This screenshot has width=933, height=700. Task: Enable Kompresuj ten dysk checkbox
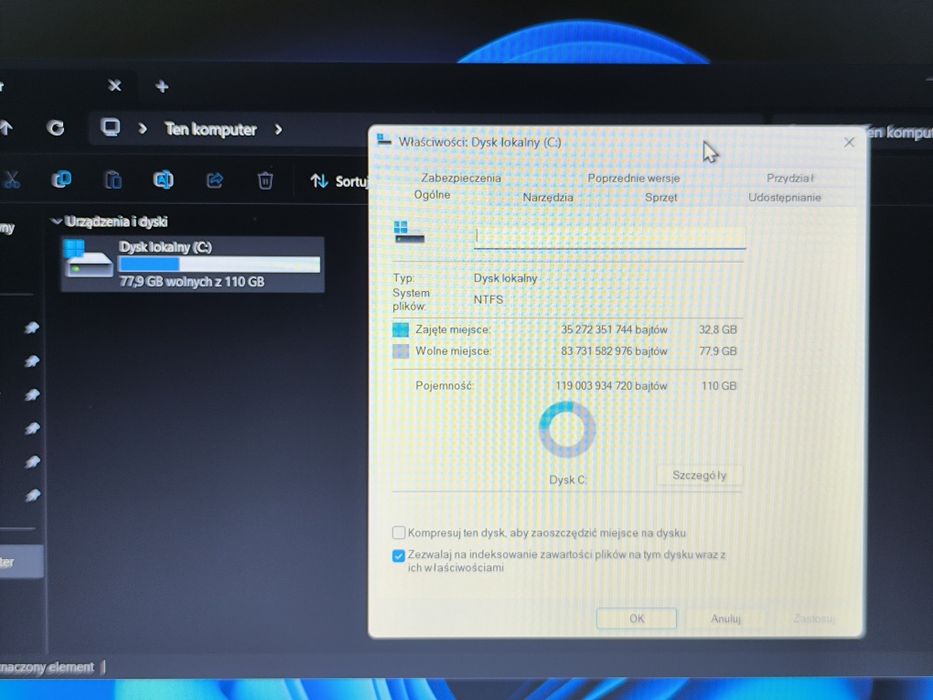[399, 532]
